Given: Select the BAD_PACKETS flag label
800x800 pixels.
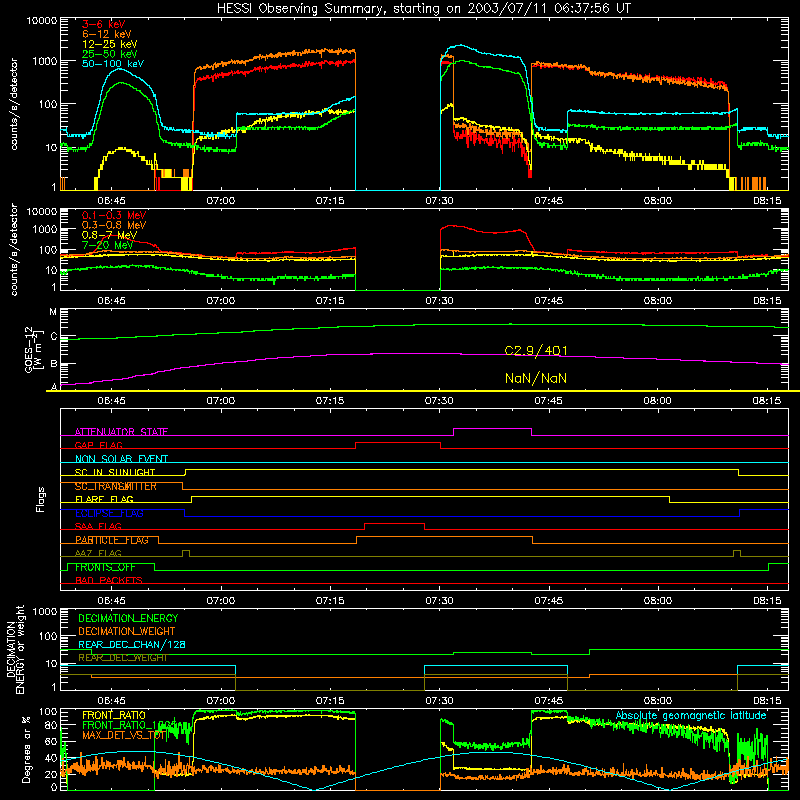Looking at the screenshot, I should tap(109, 580).
